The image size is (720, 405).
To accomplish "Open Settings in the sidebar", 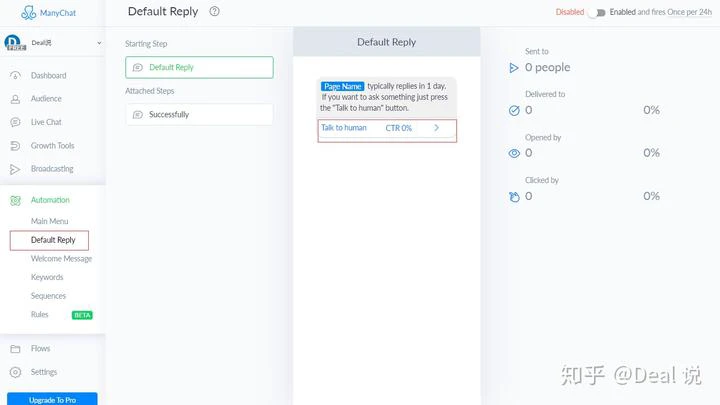I will (x=44, y=372).
